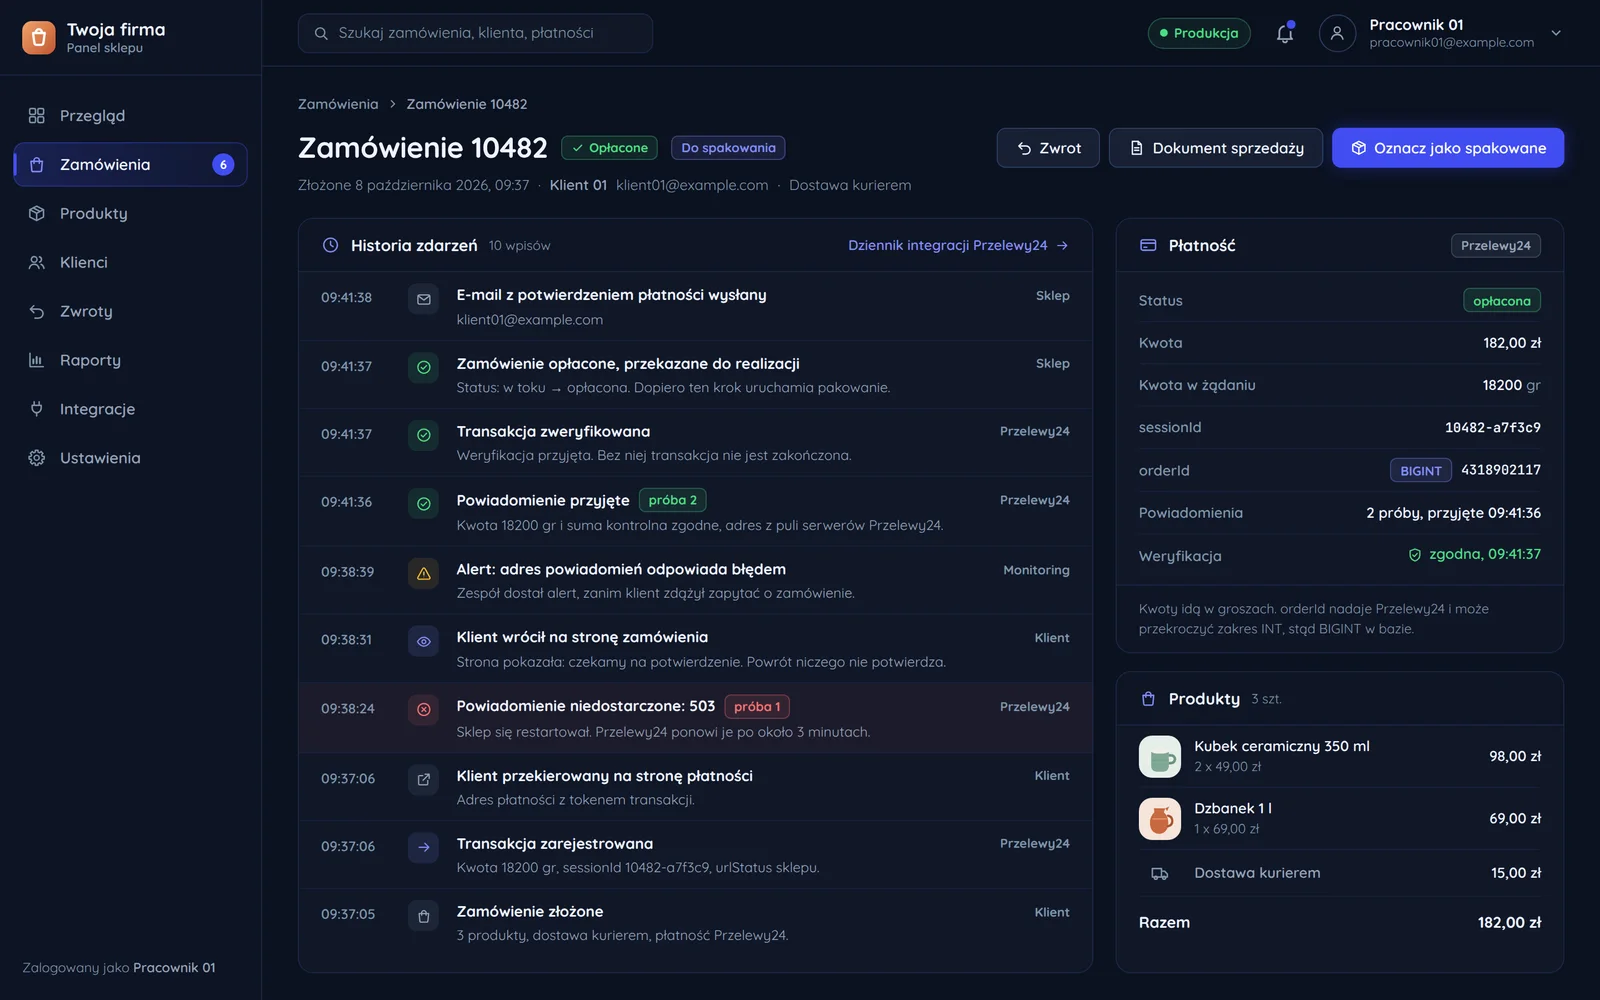Click the BIGINT badge next to orderId

1421,470
